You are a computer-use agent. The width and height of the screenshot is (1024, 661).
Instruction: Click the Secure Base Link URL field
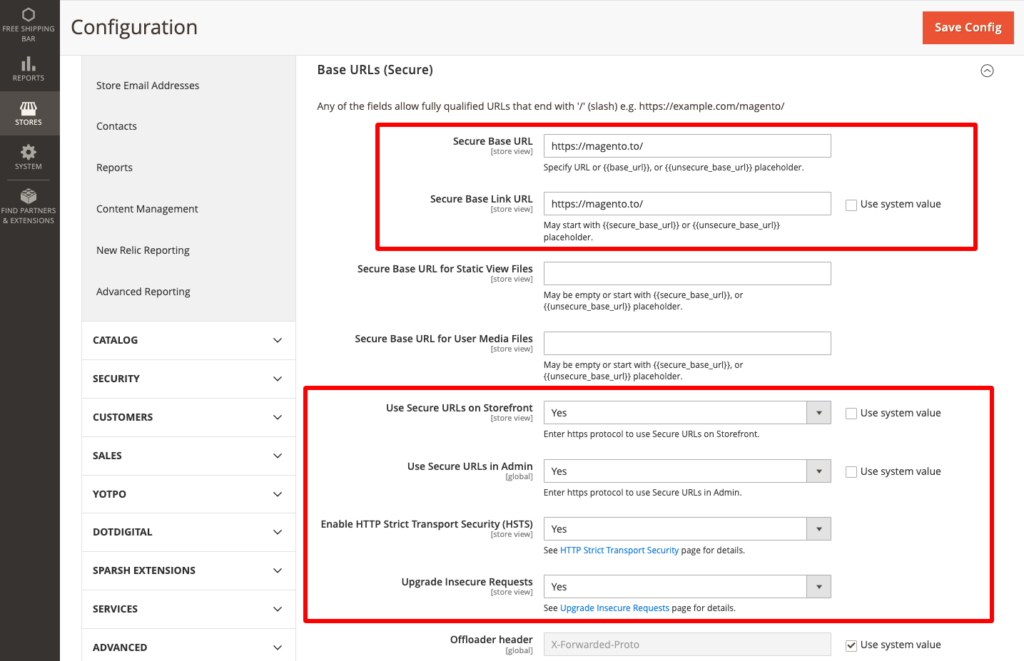(x=687, y=204)
